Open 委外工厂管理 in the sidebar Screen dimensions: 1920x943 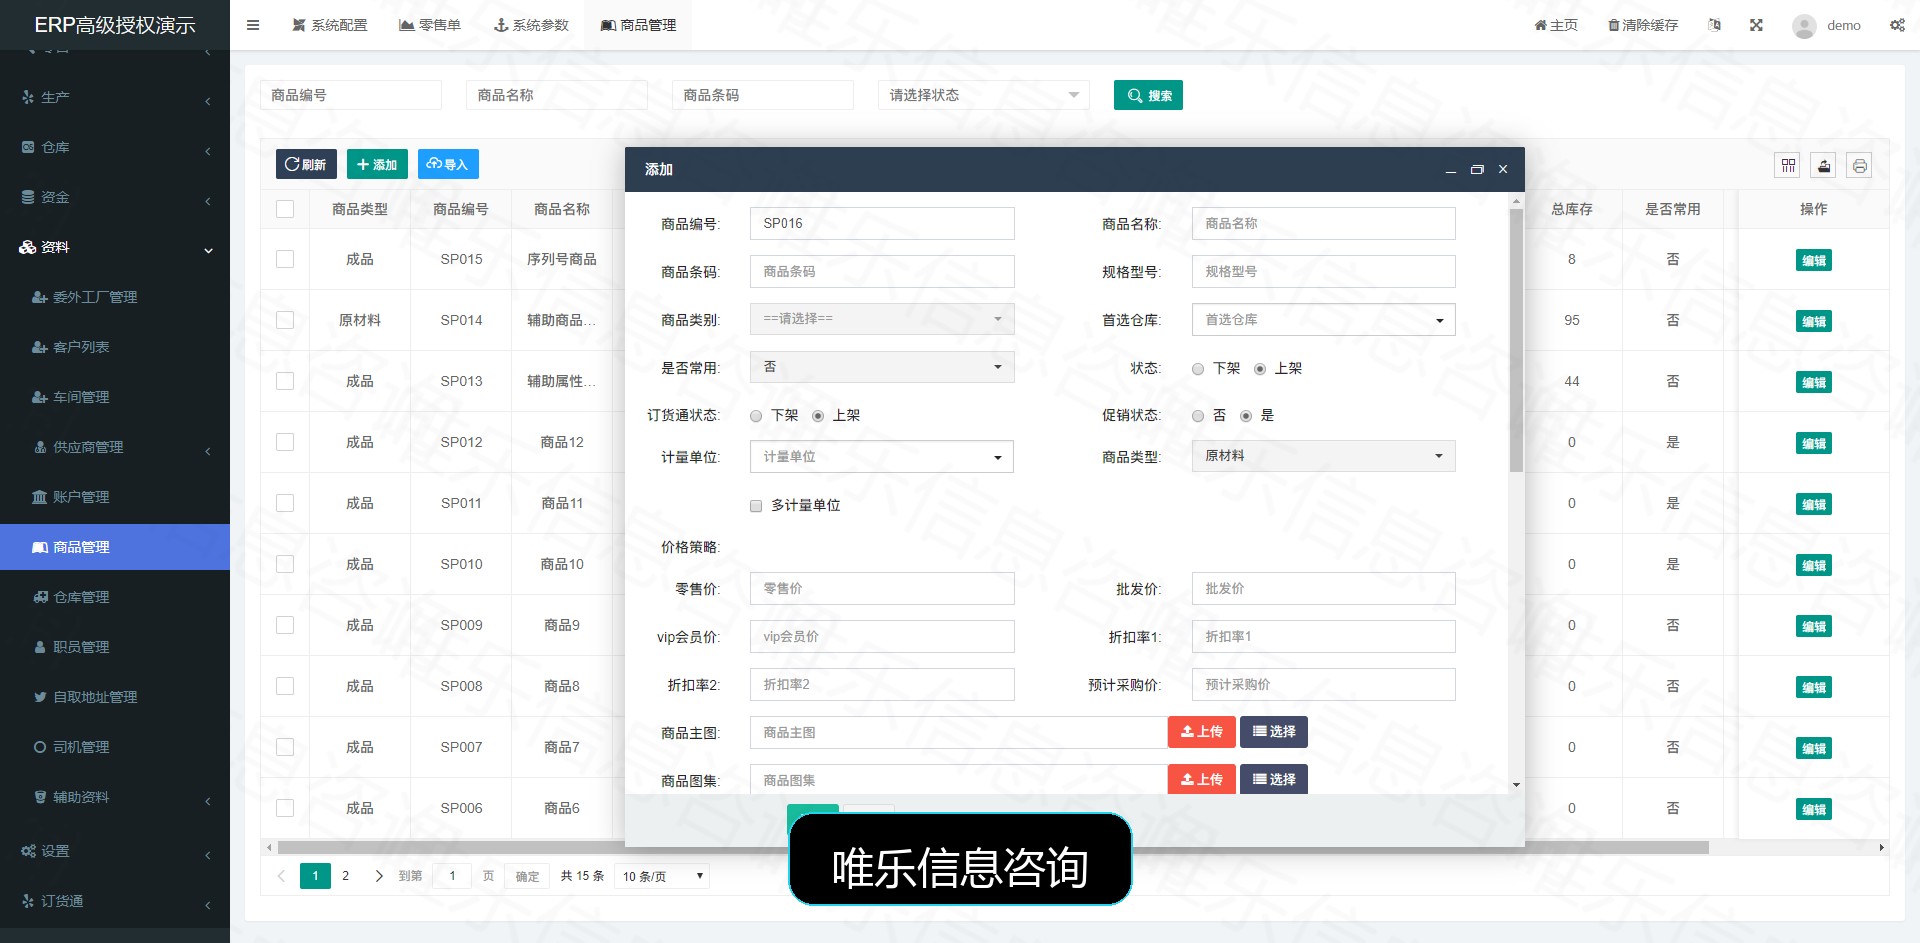(95, 297)
